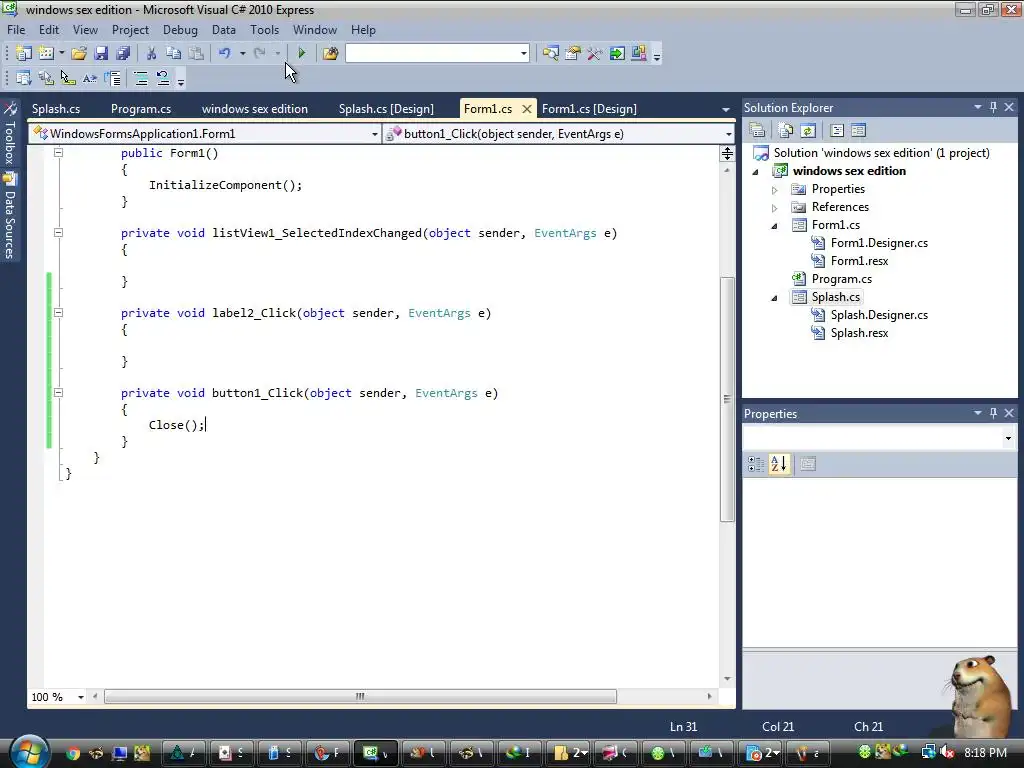Open the active document list dropdown arrow

[x=726, y=110]
